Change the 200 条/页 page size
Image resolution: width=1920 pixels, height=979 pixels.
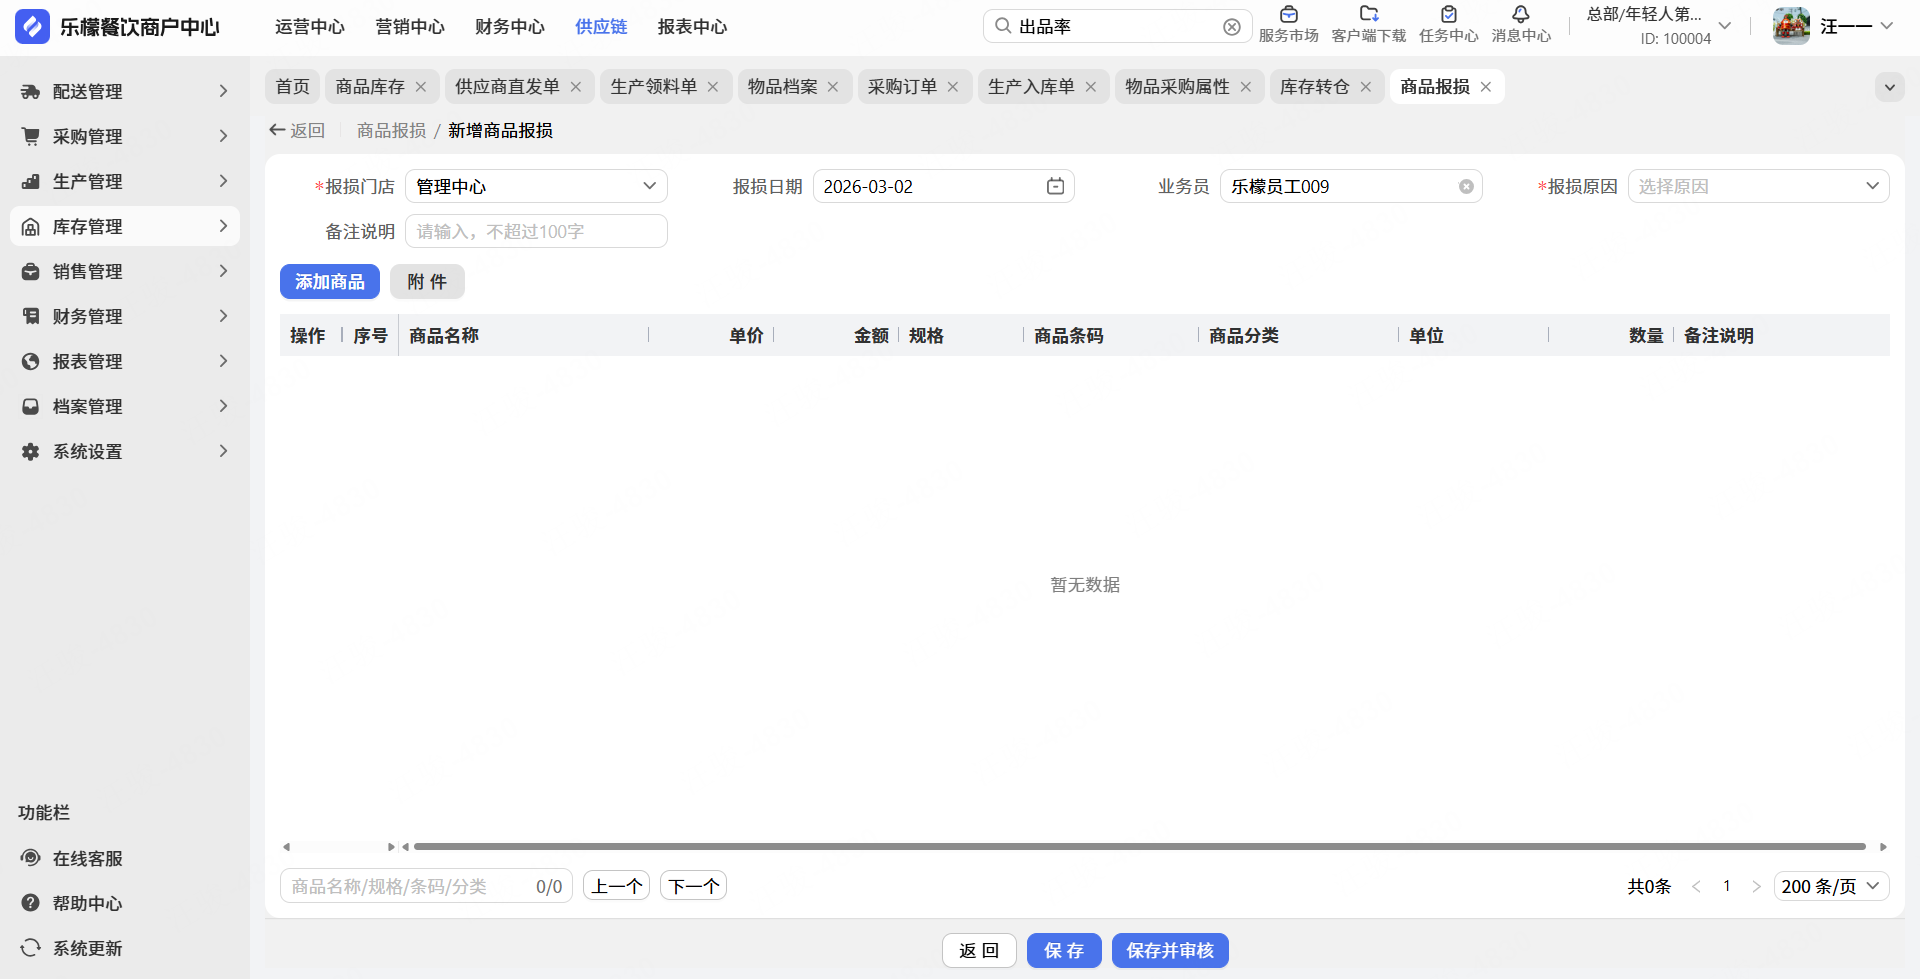[x=1830, y=886]
